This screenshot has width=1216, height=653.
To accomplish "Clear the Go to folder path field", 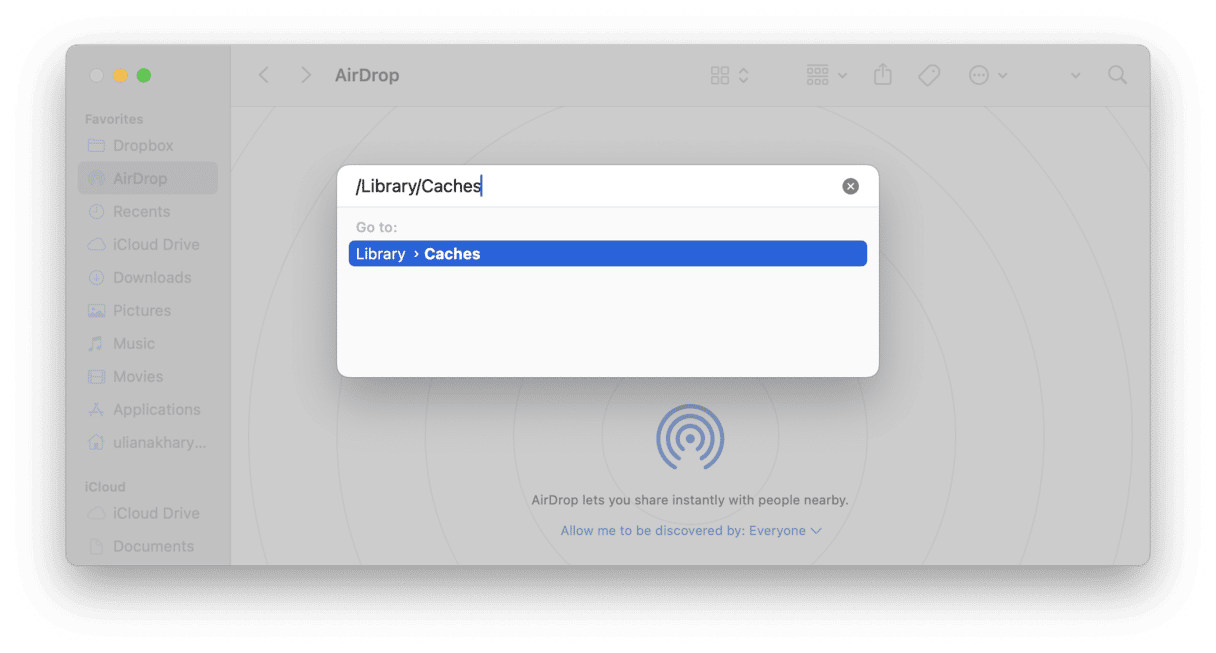I will tap(850, 186).
